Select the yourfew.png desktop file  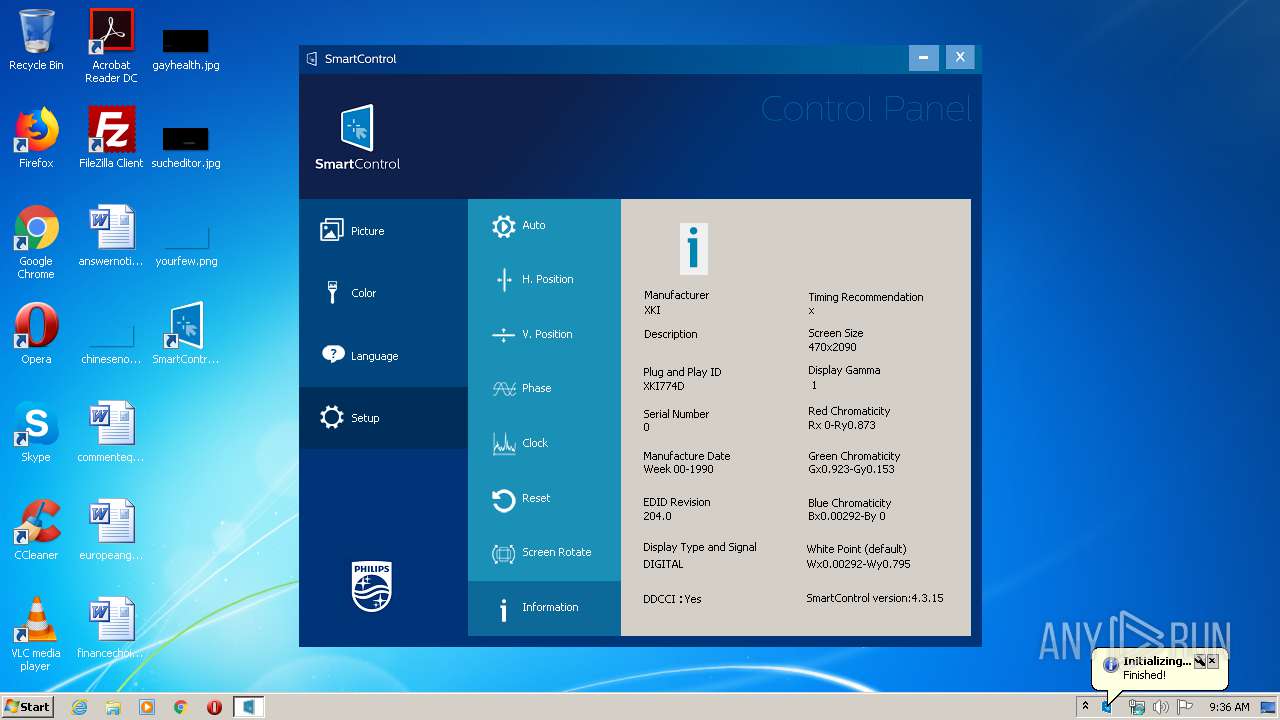pyautogui.click(x=186, y=246)
